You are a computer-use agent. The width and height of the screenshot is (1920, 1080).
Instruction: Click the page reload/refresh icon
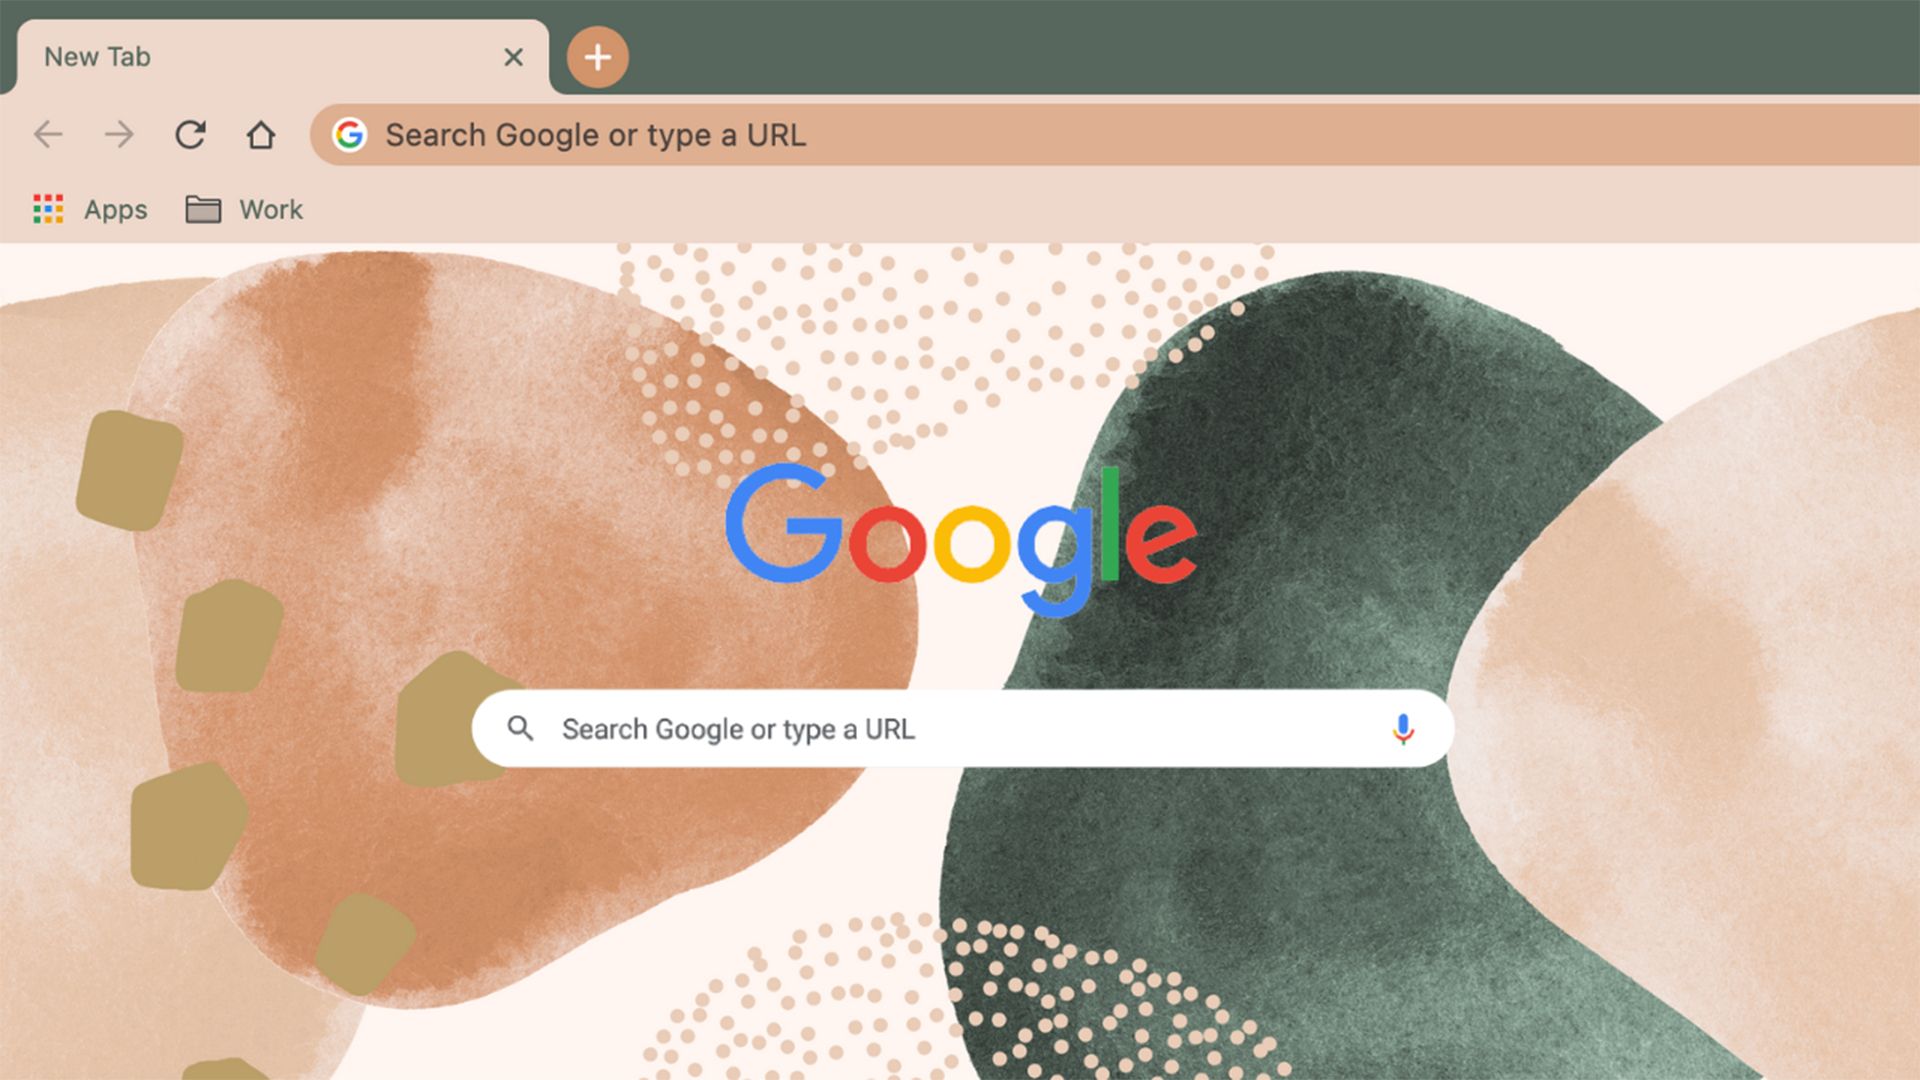coord(189,133)
